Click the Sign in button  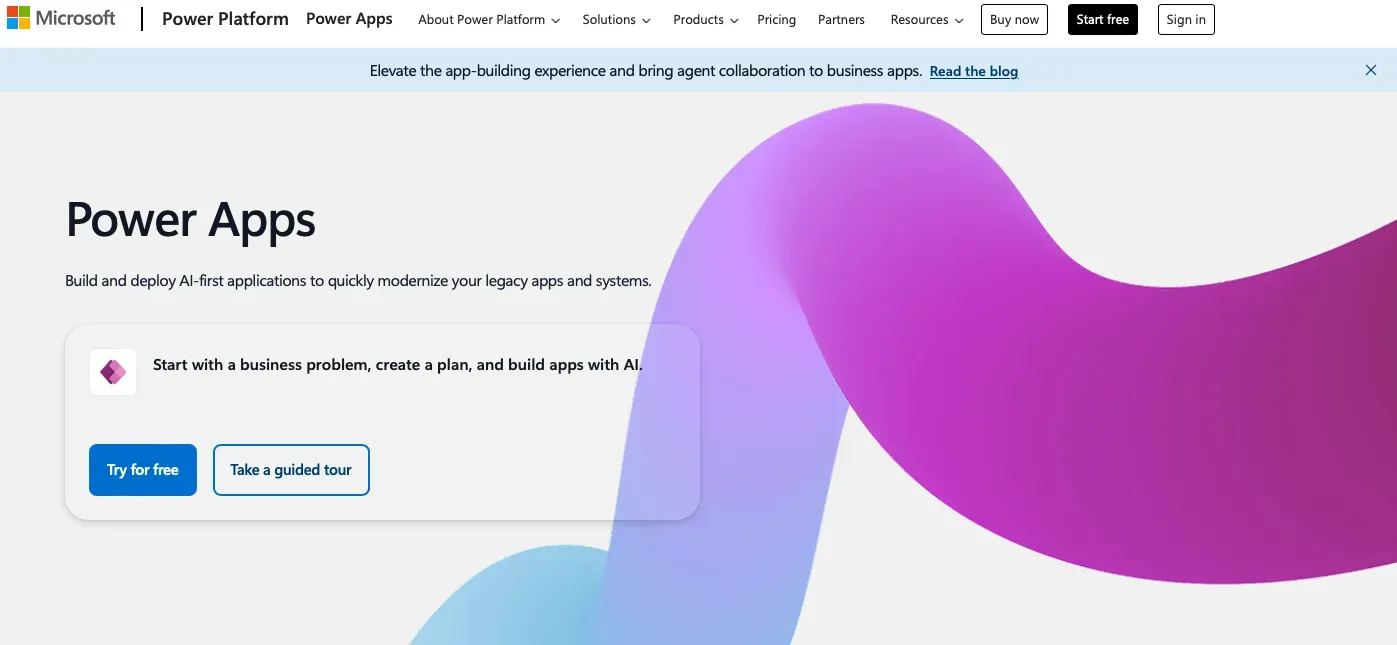pos(1186,20)
